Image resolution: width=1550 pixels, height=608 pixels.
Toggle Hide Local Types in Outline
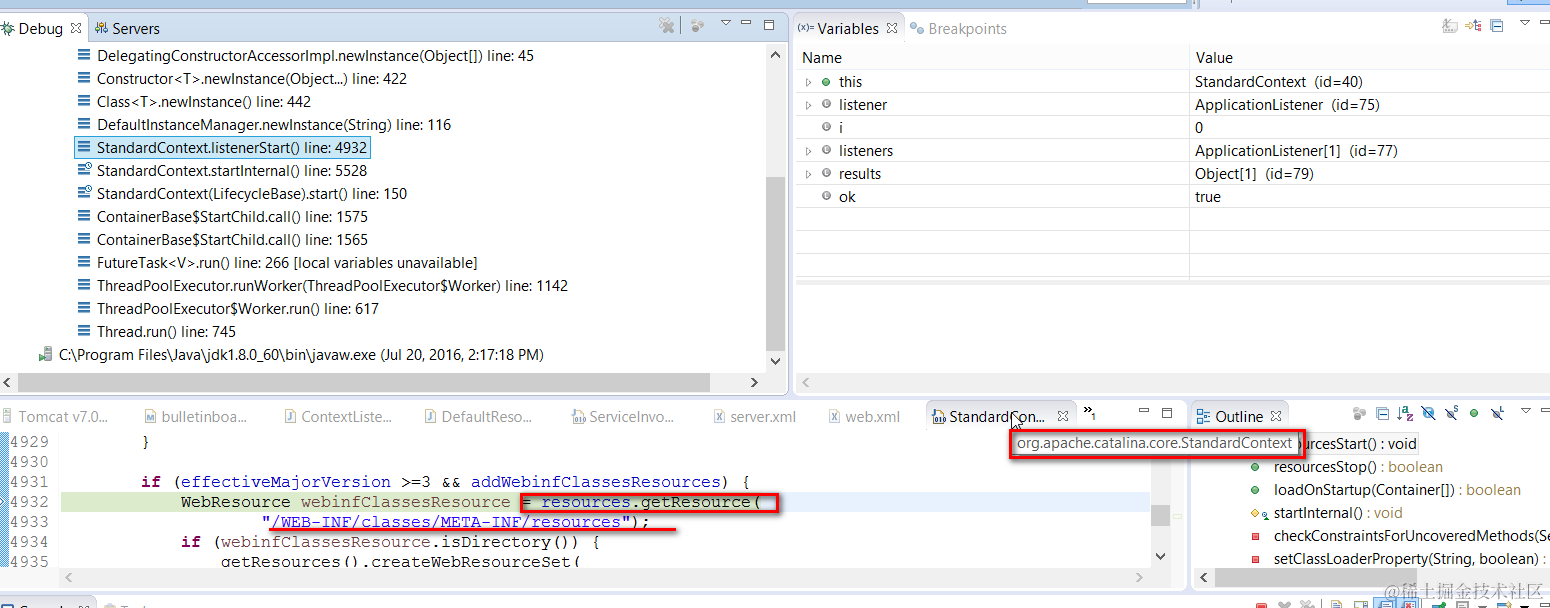[1497, 413]
